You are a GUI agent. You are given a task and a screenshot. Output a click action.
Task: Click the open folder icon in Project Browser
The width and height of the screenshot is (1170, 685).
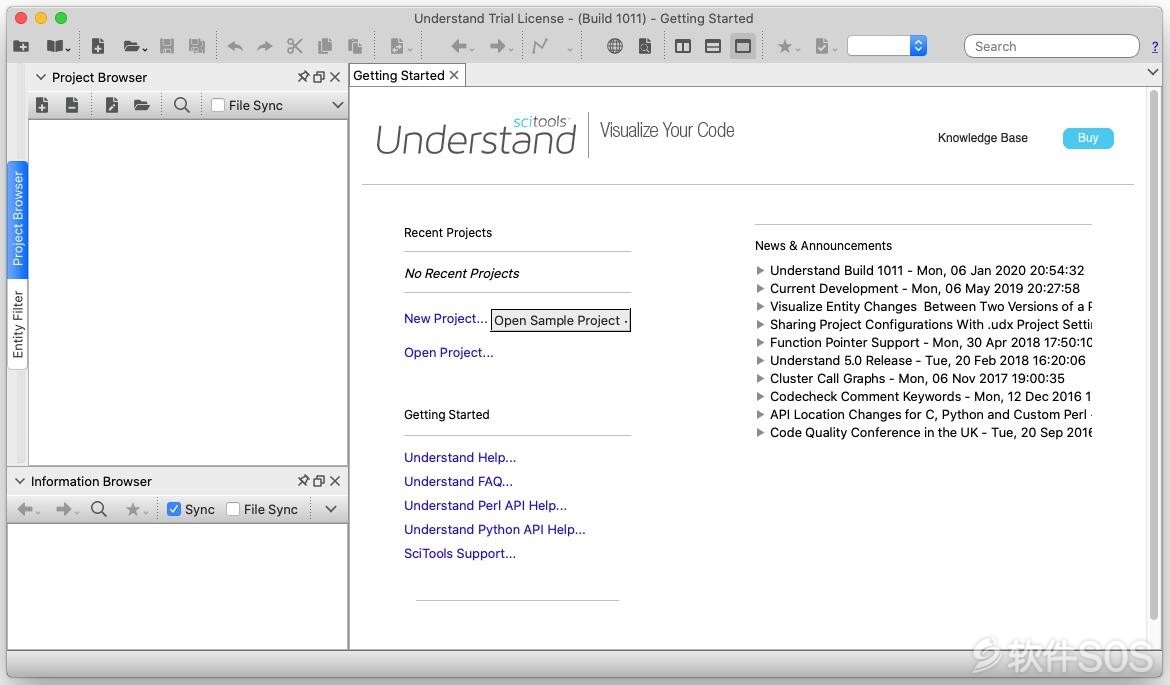141,105
